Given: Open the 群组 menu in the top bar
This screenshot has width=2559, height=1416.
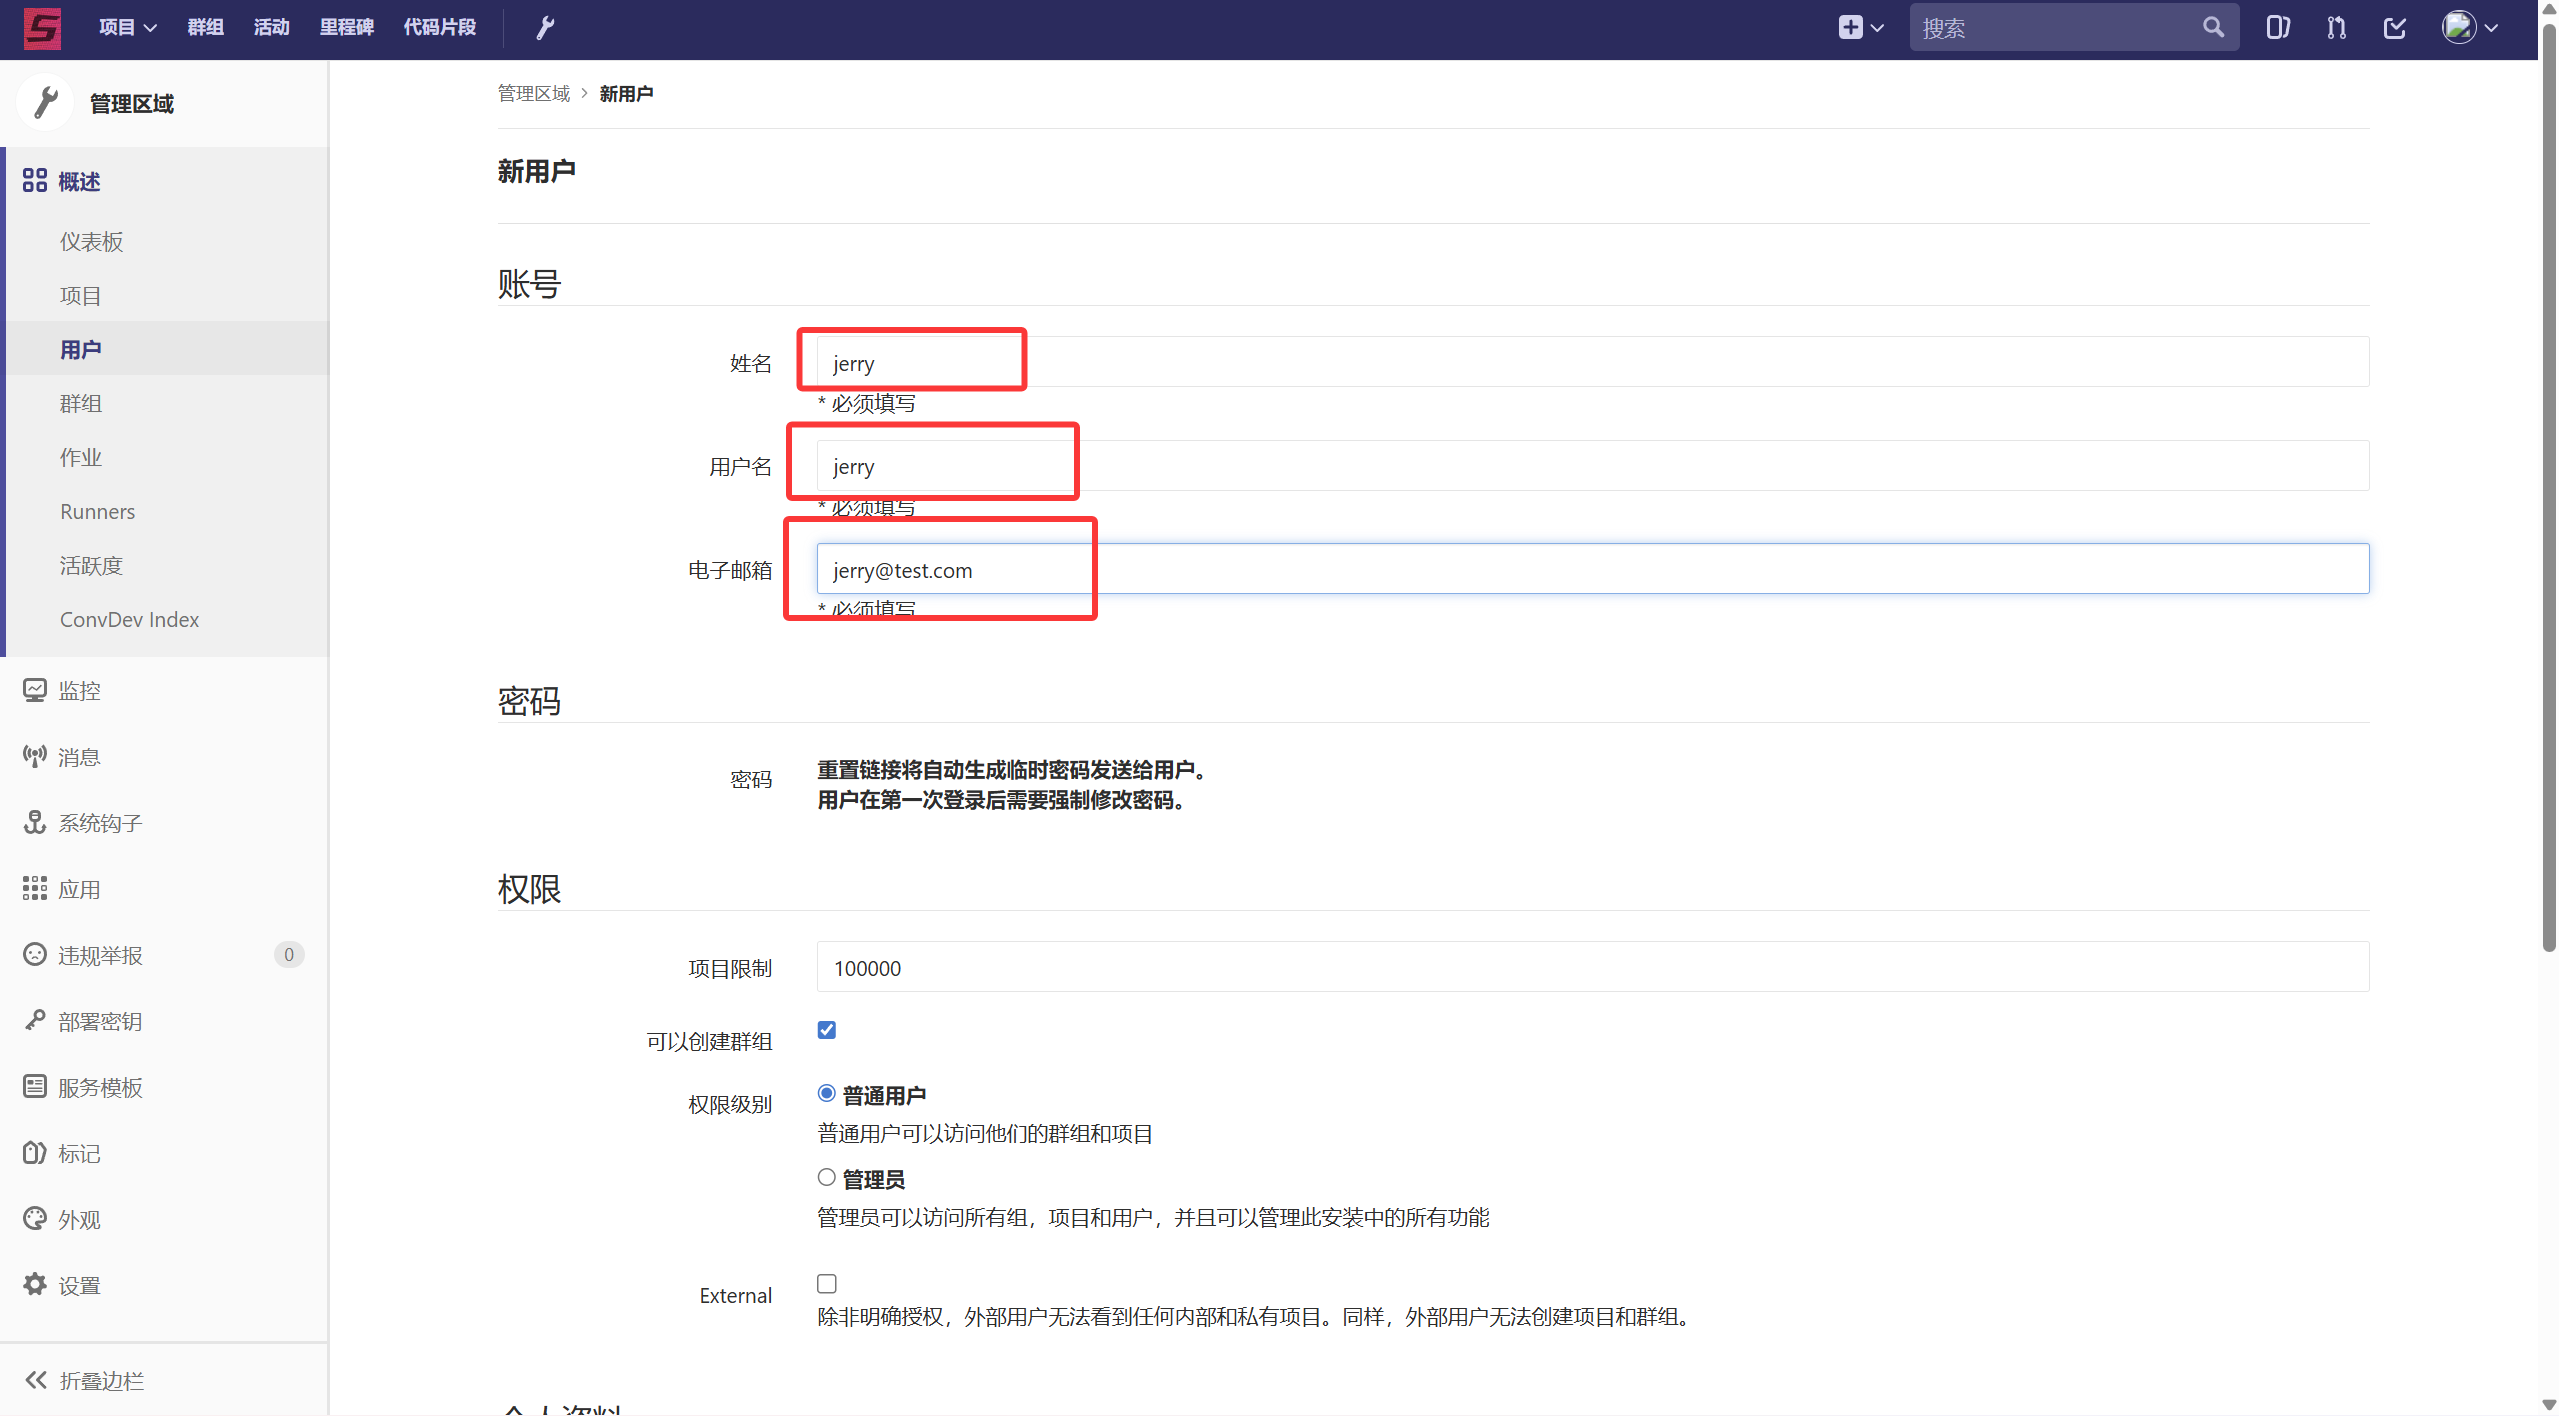Looking at the screenshot, I should 205,27.
